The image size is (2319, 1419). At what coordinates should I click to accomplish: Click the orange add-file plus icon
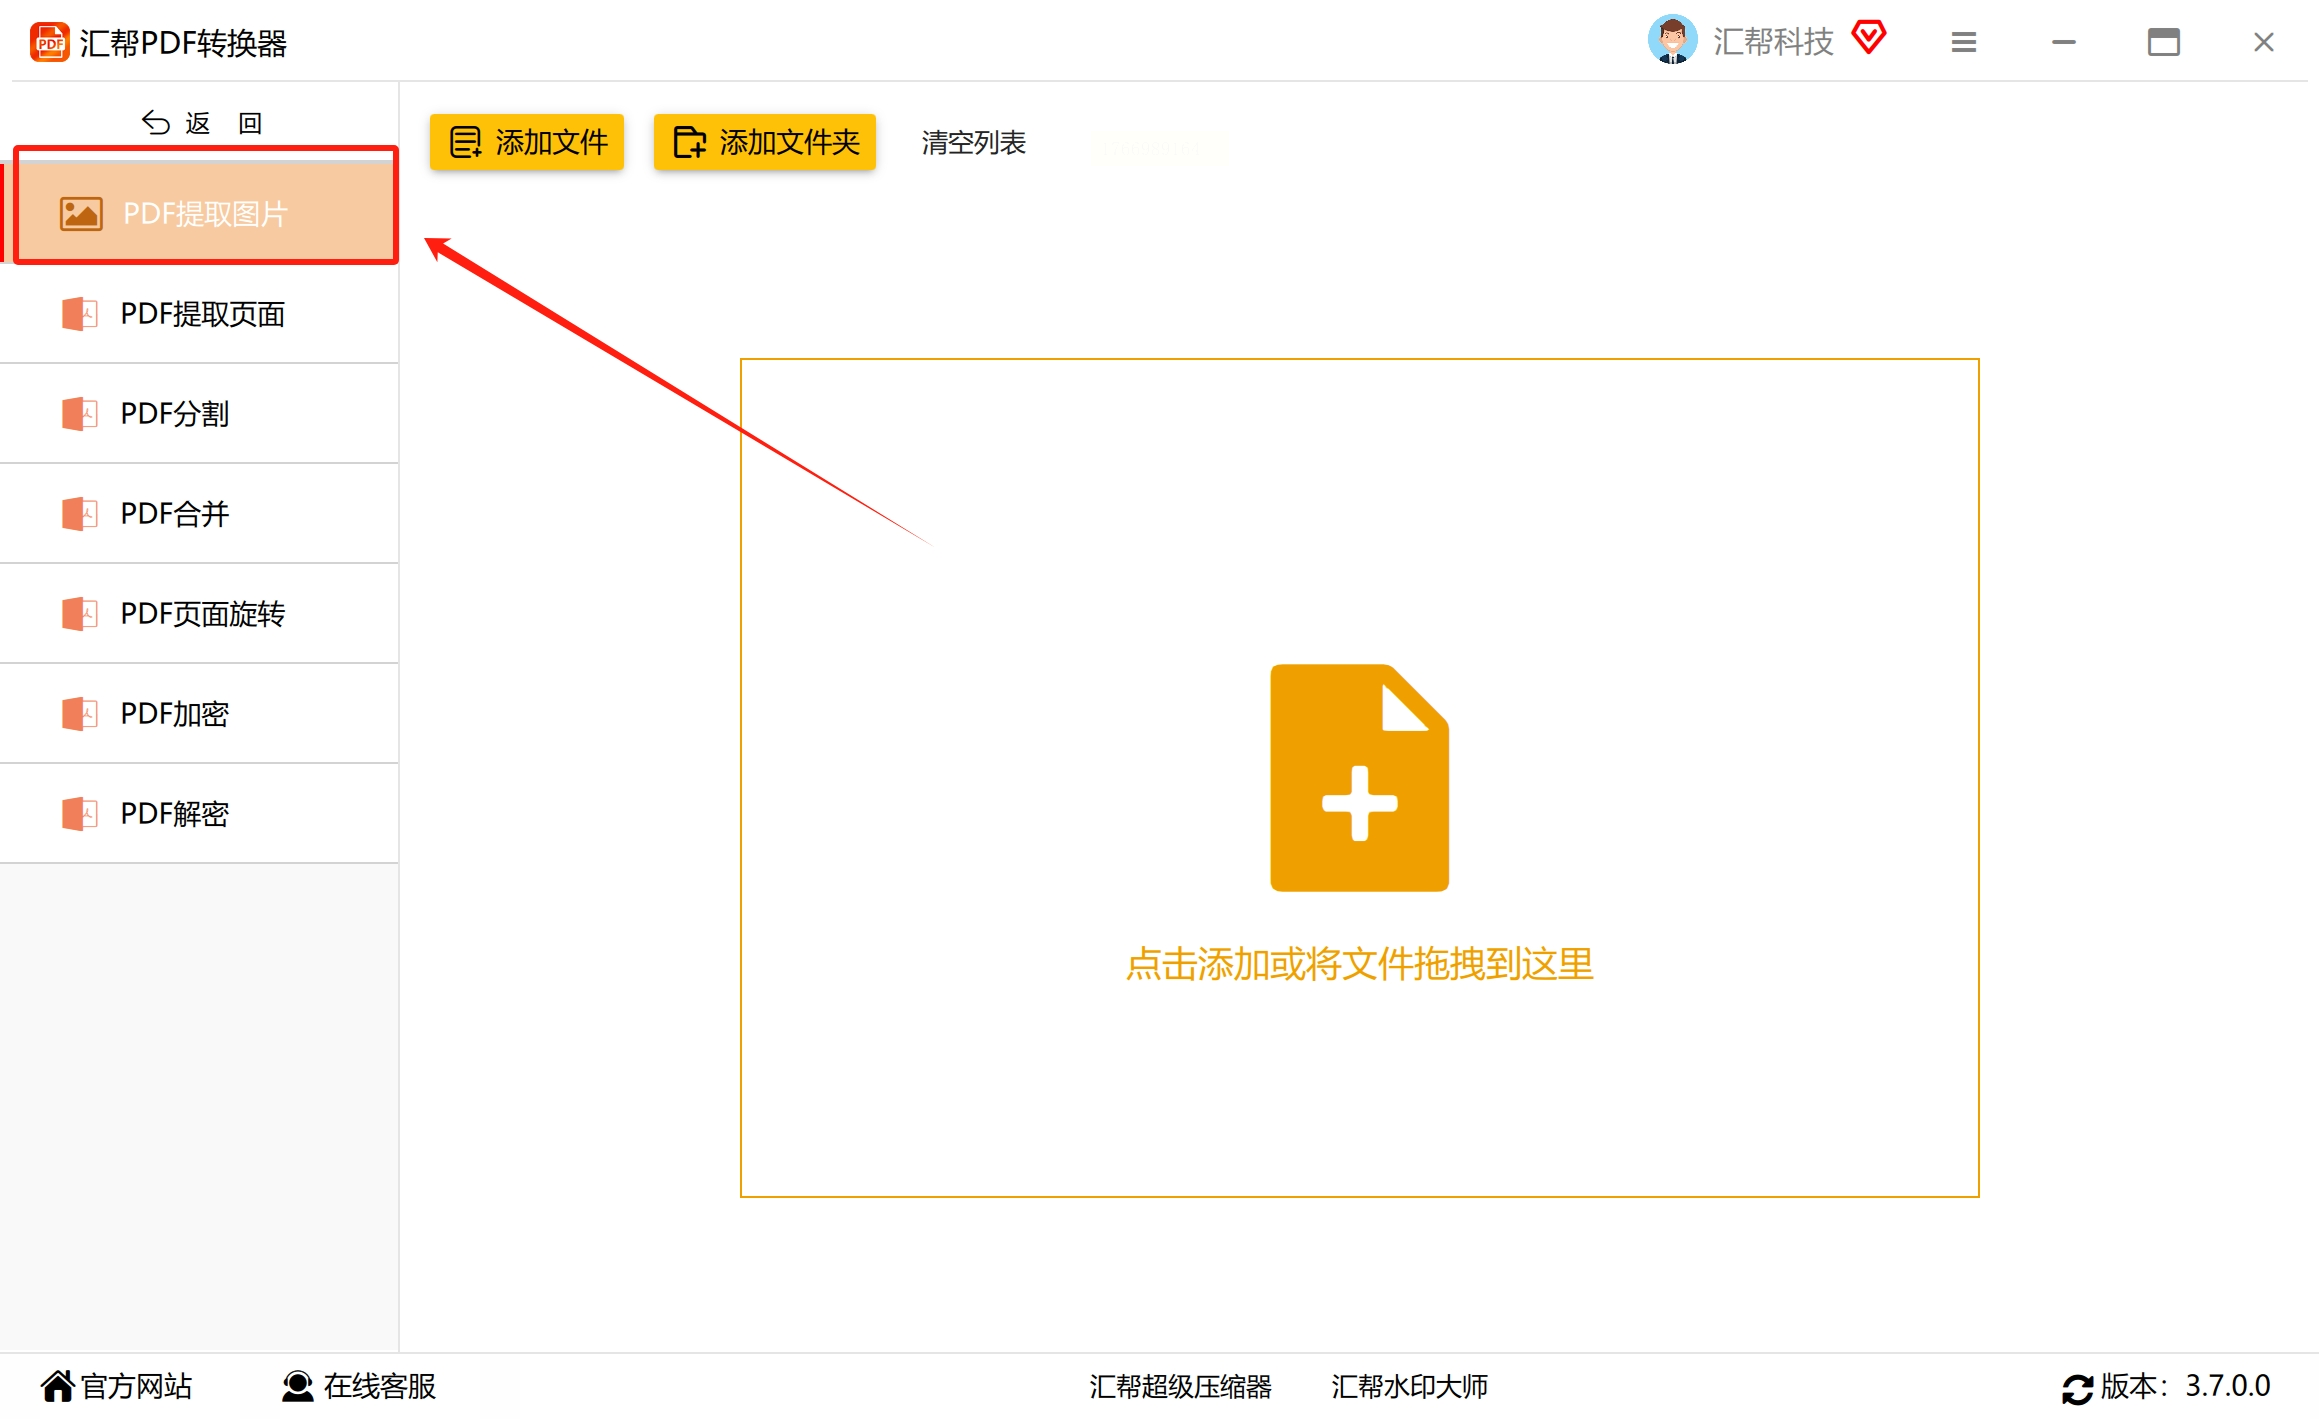[1359, 778]
